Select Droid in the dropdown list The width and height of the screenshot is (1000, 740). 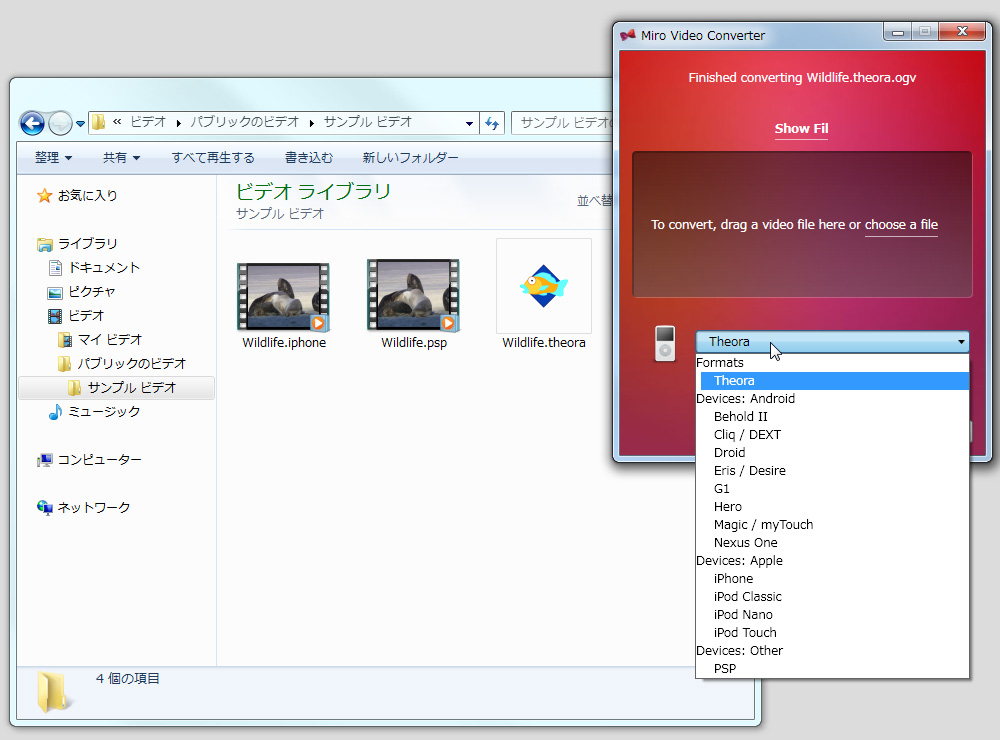tap(834, 452)
